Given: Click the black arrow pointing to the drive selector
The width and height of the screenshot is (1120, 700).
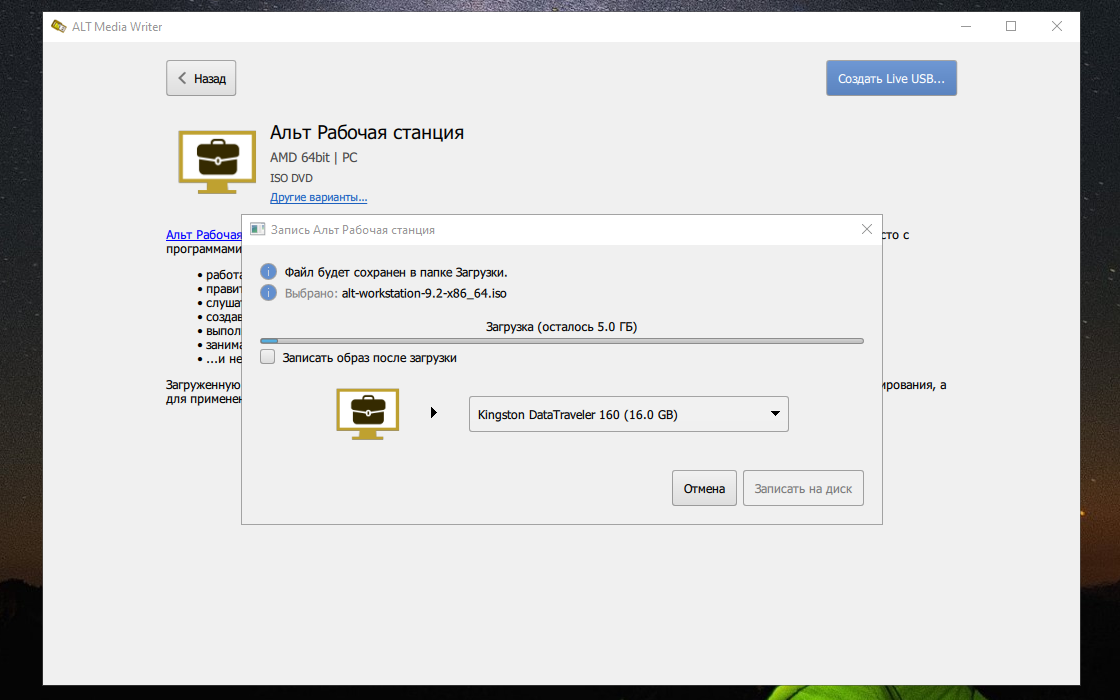Looking at the screenshot, I should click(x=434, y=413).
